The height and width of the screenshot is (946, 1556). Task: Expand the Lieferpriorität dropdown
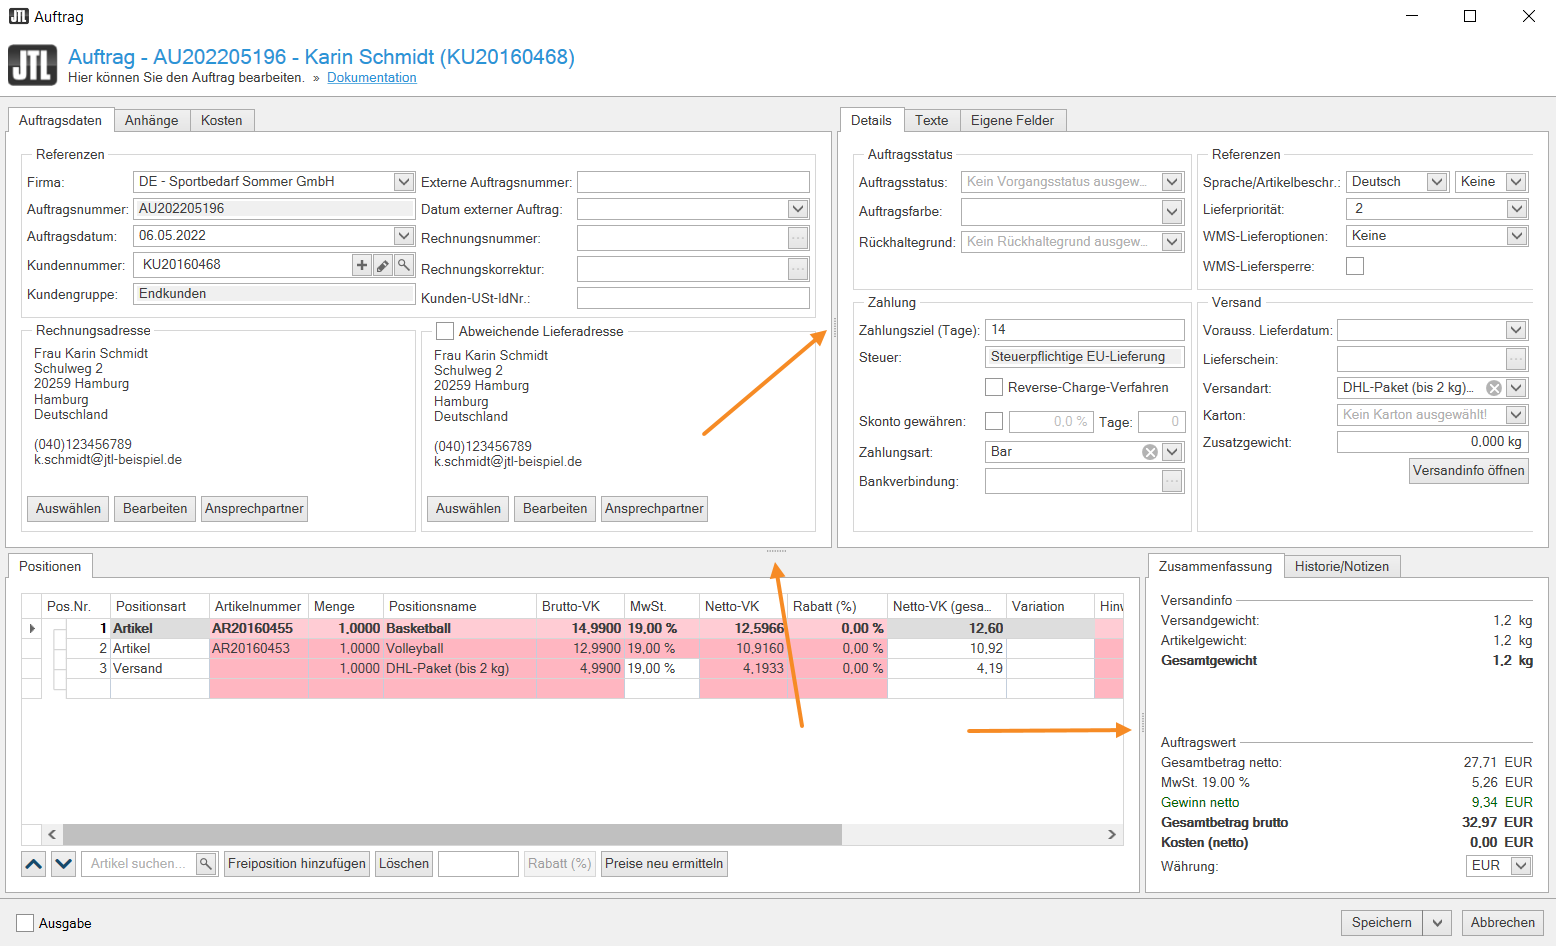coord(1517,209)
